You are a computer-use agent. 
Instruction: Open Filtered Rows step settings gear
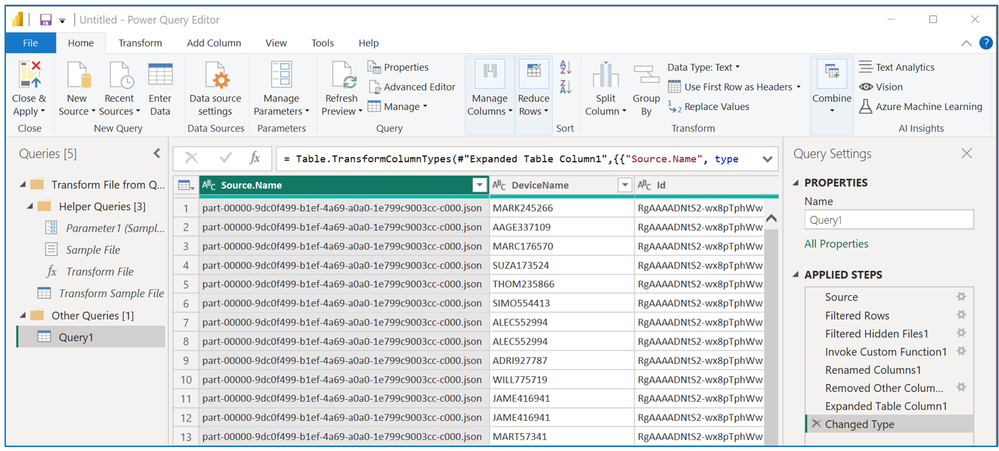pyautogui.click(x=961, y=315)
